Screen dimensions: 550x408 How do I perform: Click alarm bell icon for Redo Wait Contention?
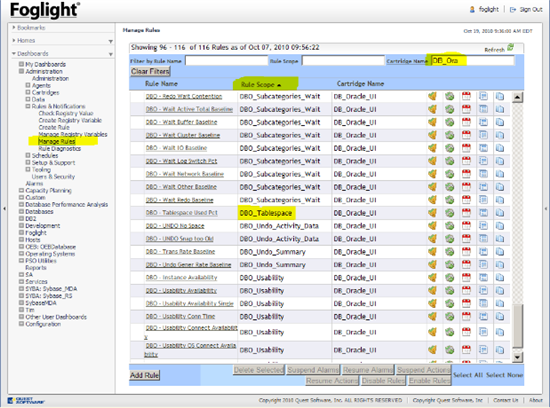click(x=432, y=96)
